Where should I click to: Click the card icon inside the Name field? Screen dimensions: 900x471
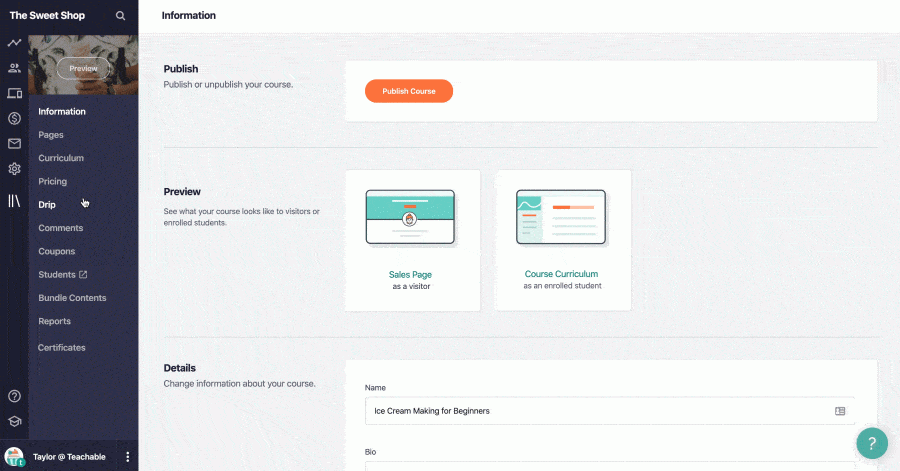[x=840, y=411]
